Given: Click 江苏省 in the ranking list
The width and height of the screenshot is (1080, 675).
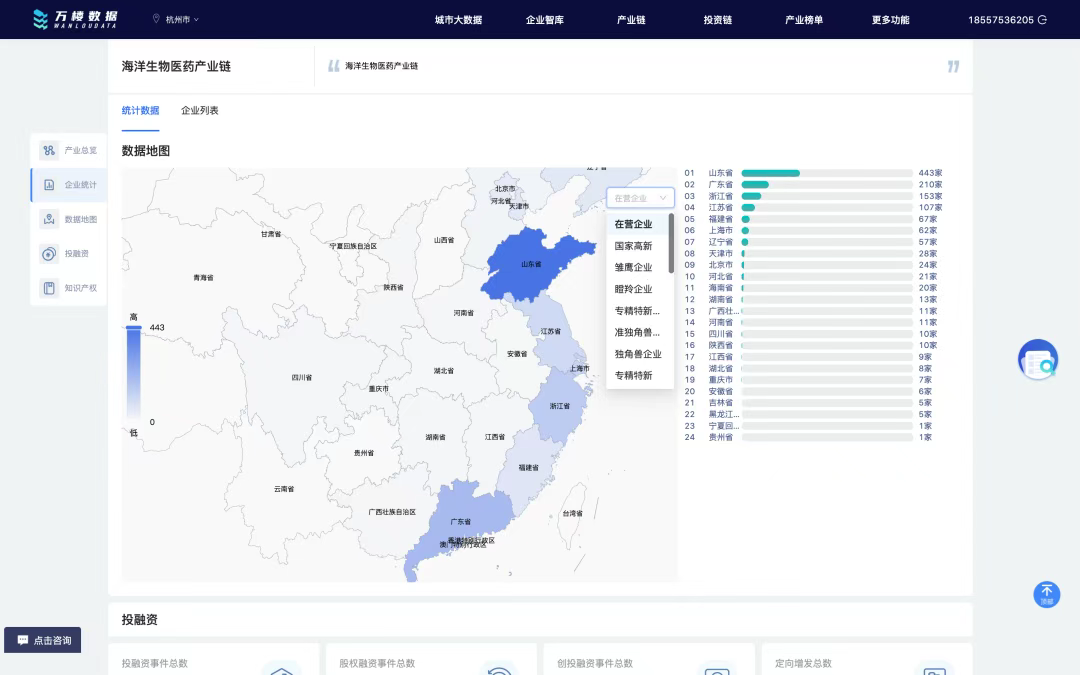Looking at the screenshot, I should tap(720, 207).
